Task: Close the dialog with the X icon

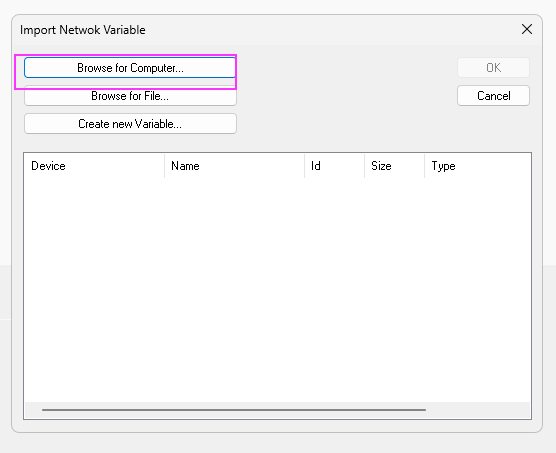Action: pos(527,29)
